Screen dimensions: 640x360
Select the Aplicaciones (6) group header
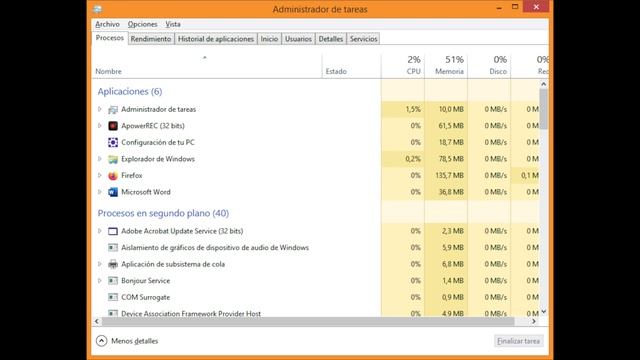coord(130,91)
